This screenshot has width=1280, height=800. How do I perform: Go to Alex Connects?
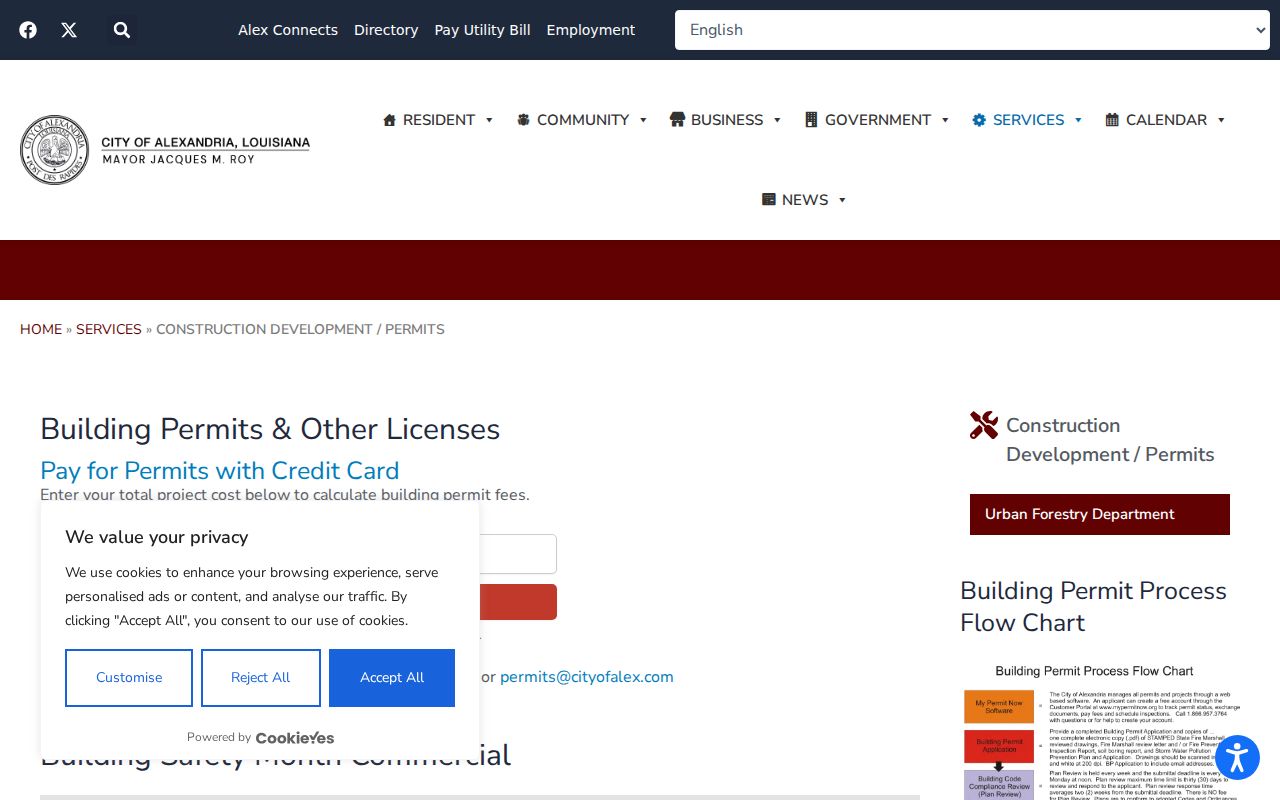pyautogui.click(x=288, y=30)
